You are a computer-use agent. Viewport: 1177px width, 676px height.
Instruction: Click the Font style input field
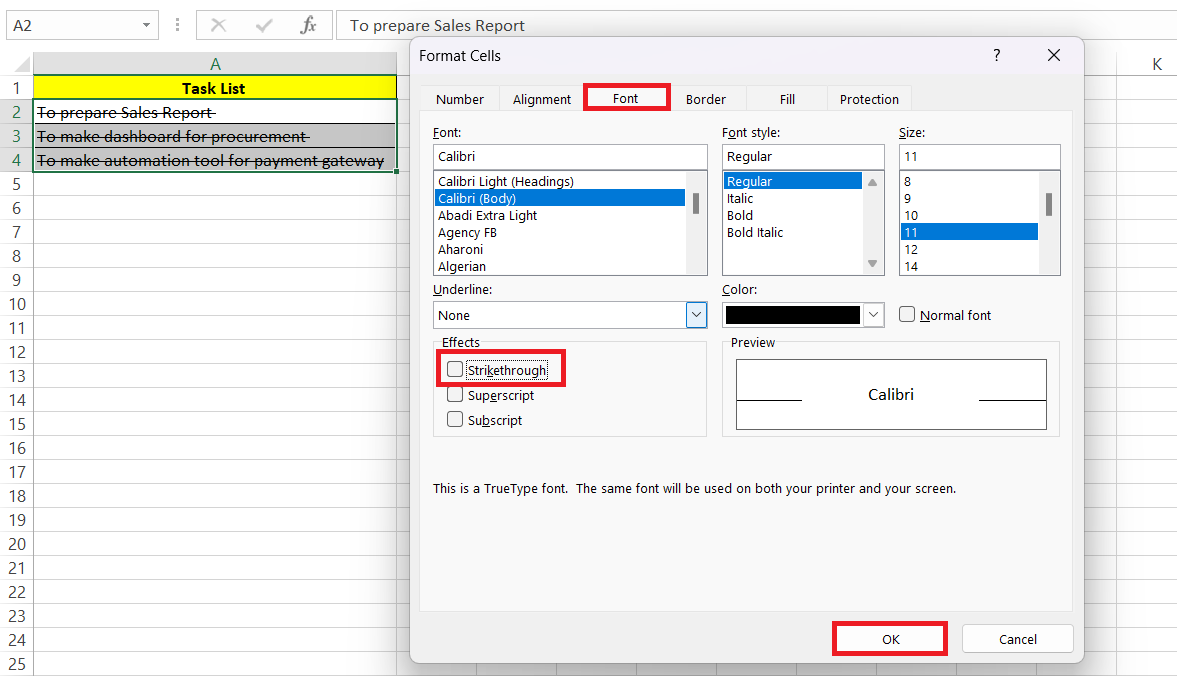click(x=802, y=157)
